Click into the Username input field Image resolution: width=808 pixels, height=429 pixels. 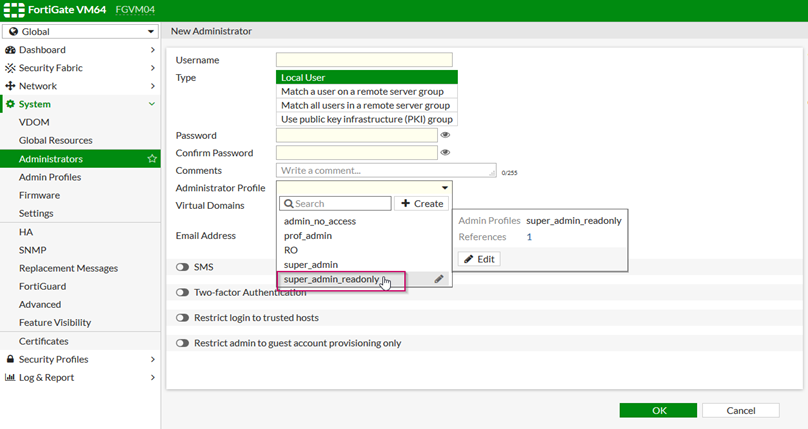point(364,60)
